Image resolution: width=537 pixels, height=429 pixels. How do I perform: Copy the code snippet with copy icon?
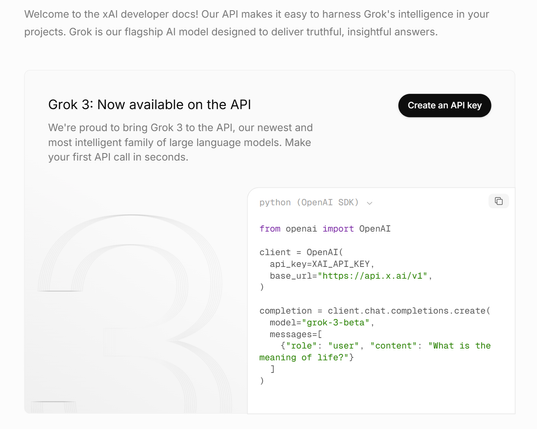(499, 201)
